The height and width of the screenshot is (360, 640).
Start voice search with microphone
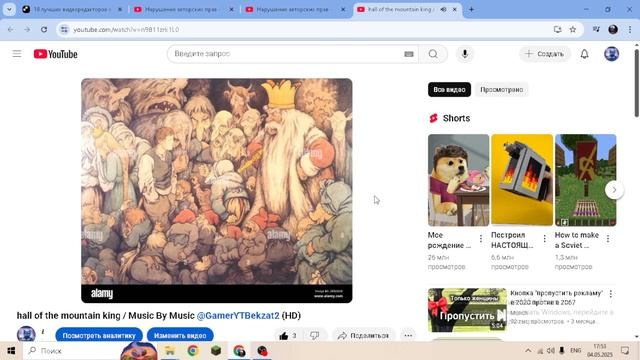tap(464, 54)
